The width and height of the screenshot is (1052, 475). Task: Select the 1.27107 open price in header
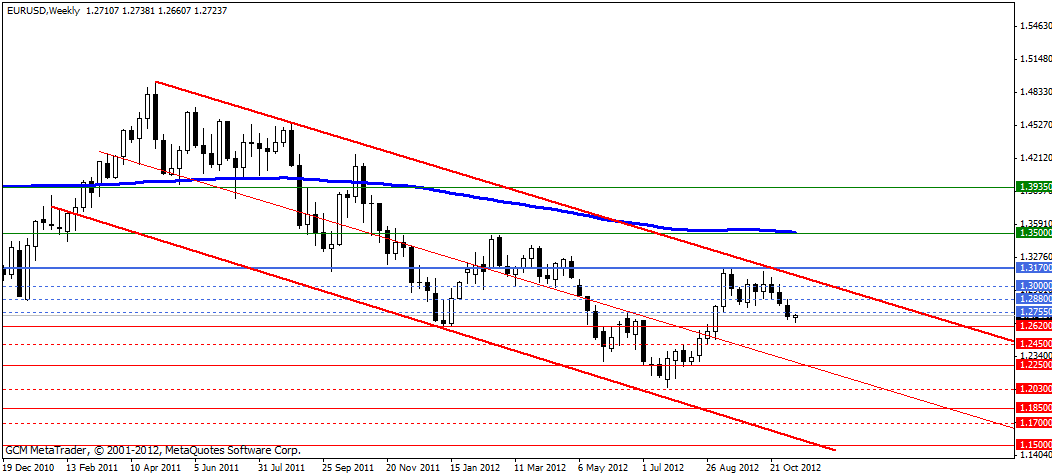(x=103, y=11)
